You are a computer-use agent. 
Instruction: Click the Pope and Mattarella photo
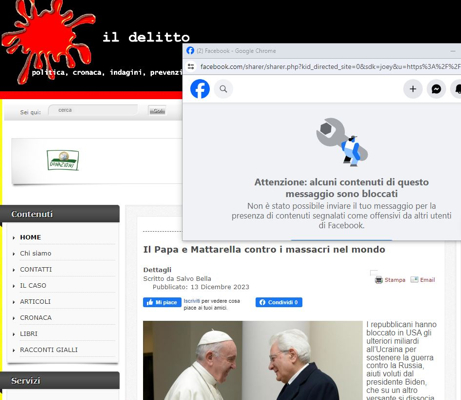tap(253, 360)
